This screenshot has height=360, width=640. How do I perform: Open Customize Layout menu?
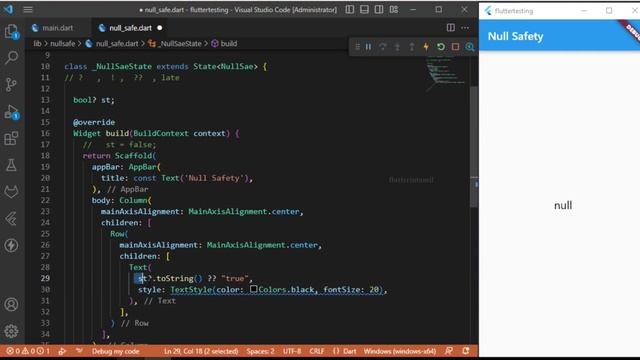tap(394, 9)
